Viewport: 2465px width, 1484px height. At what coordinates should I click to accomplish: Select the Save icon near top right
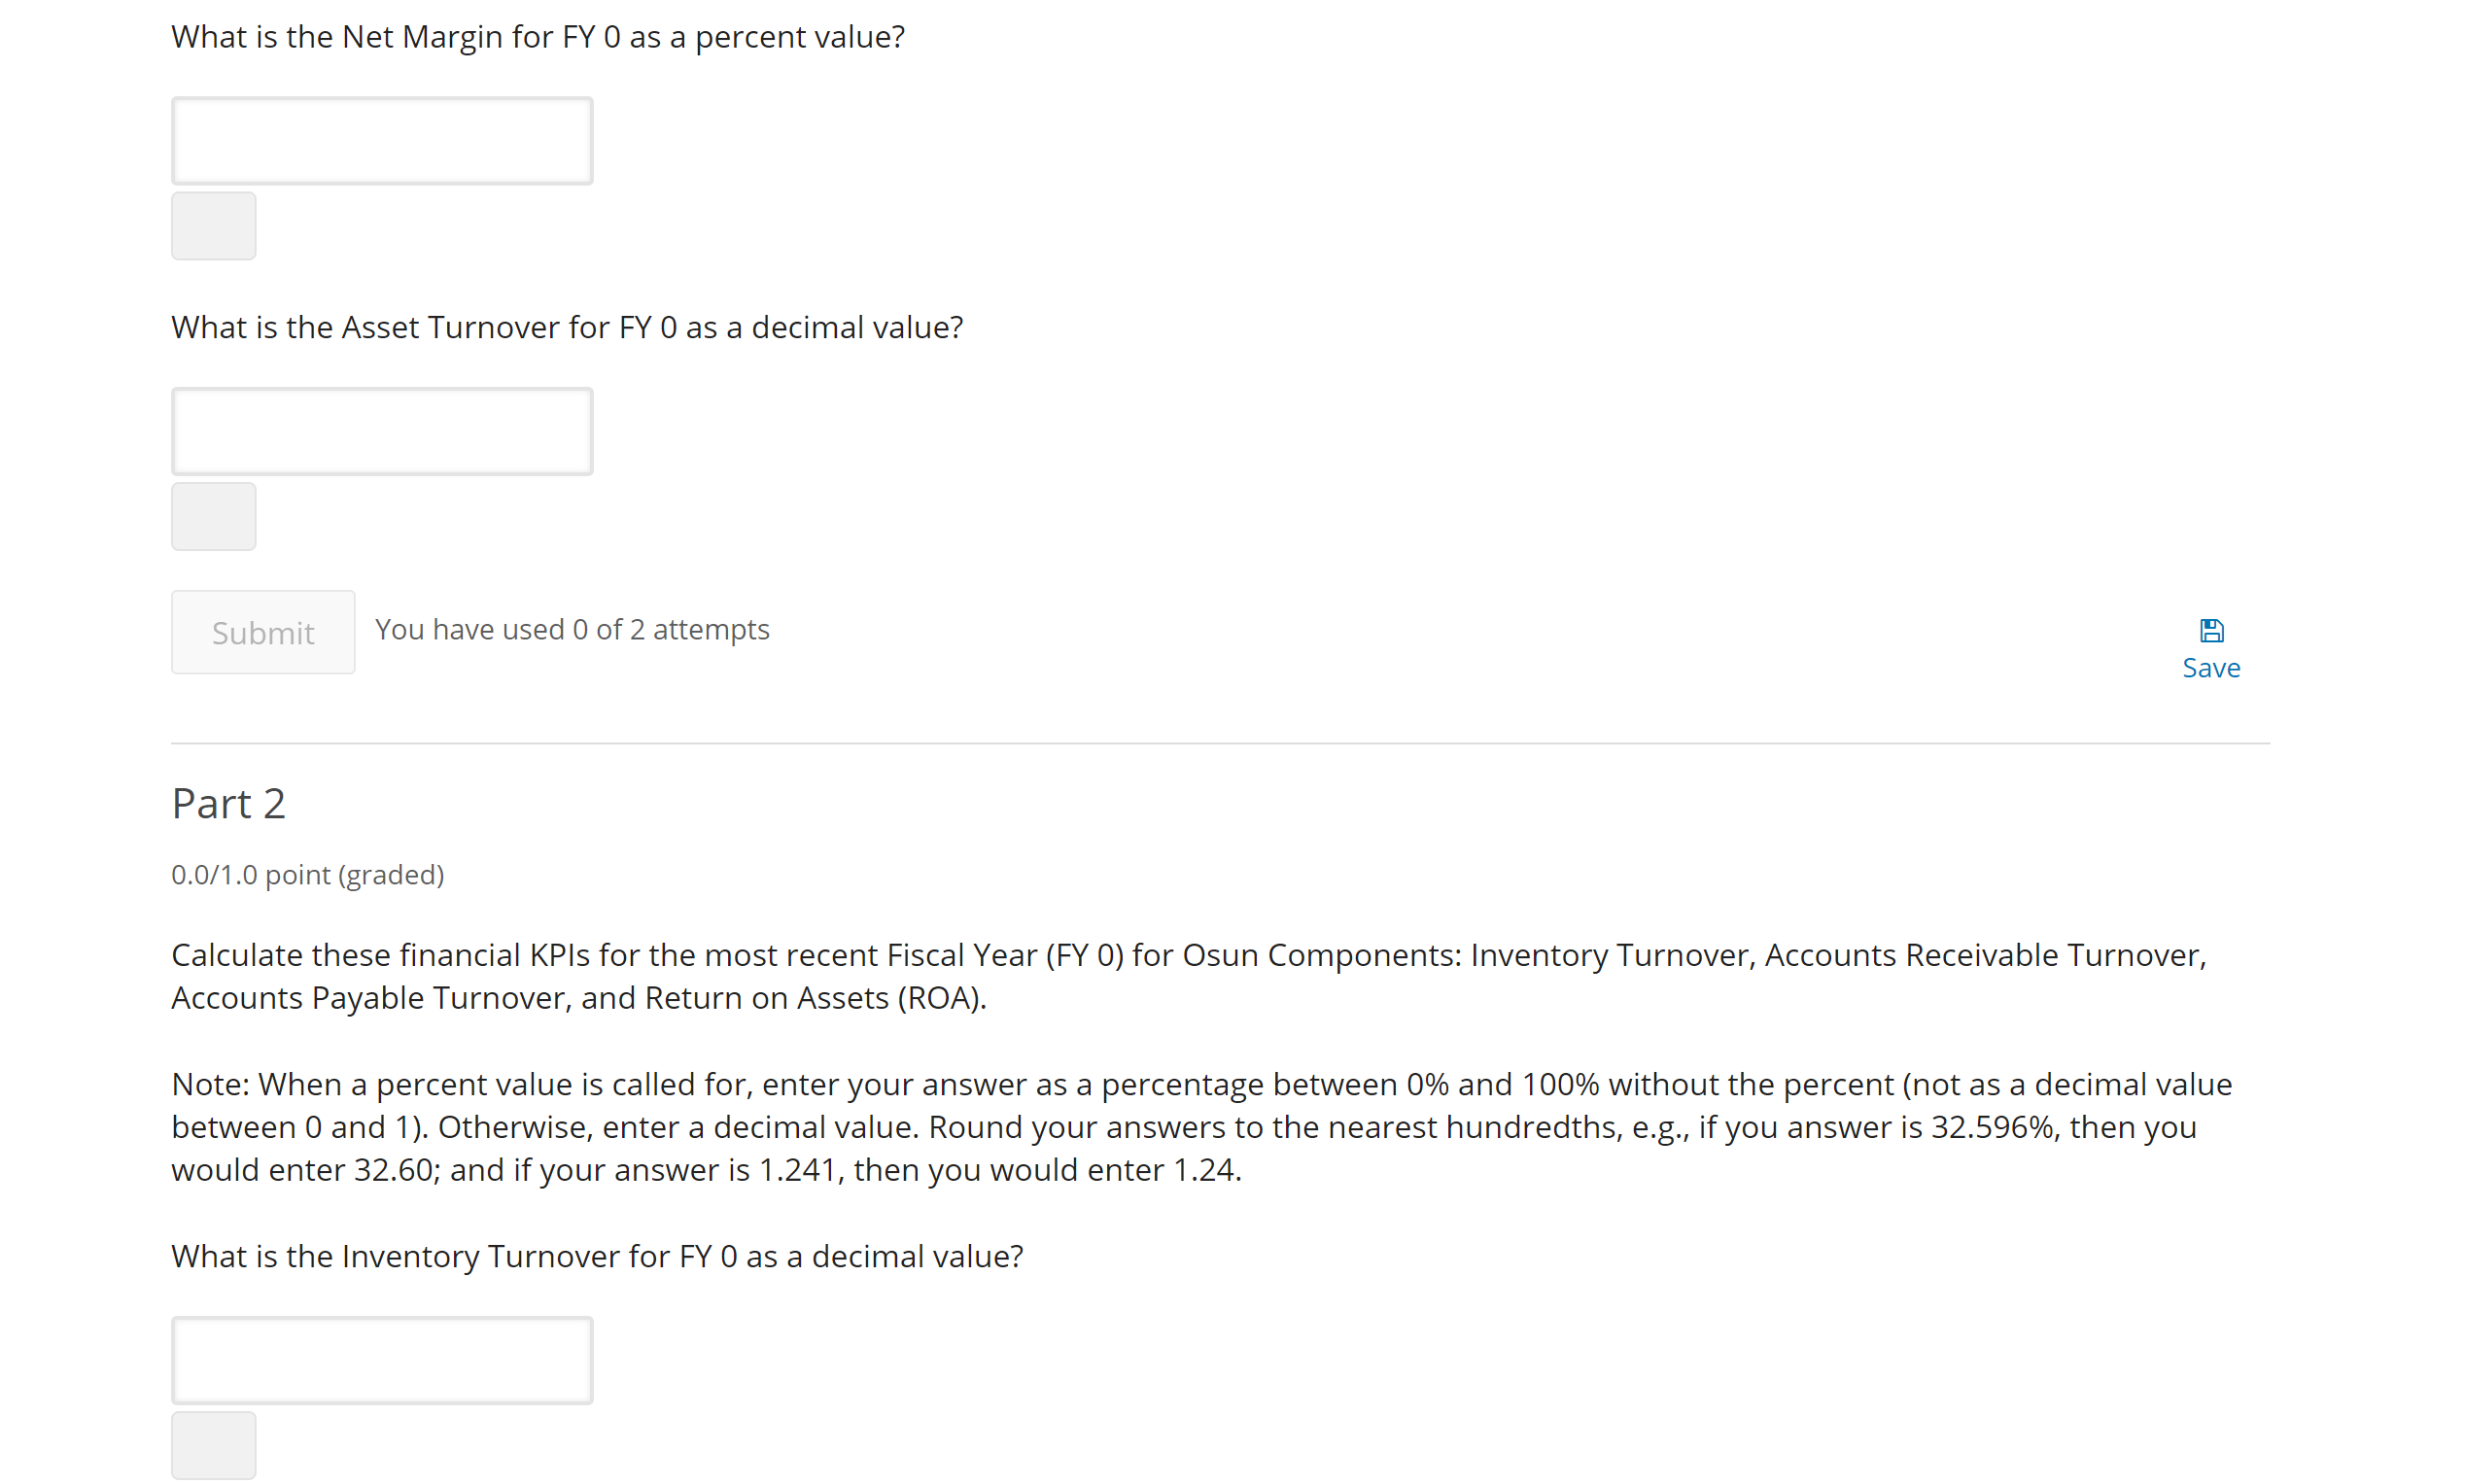click(2211, 629)
